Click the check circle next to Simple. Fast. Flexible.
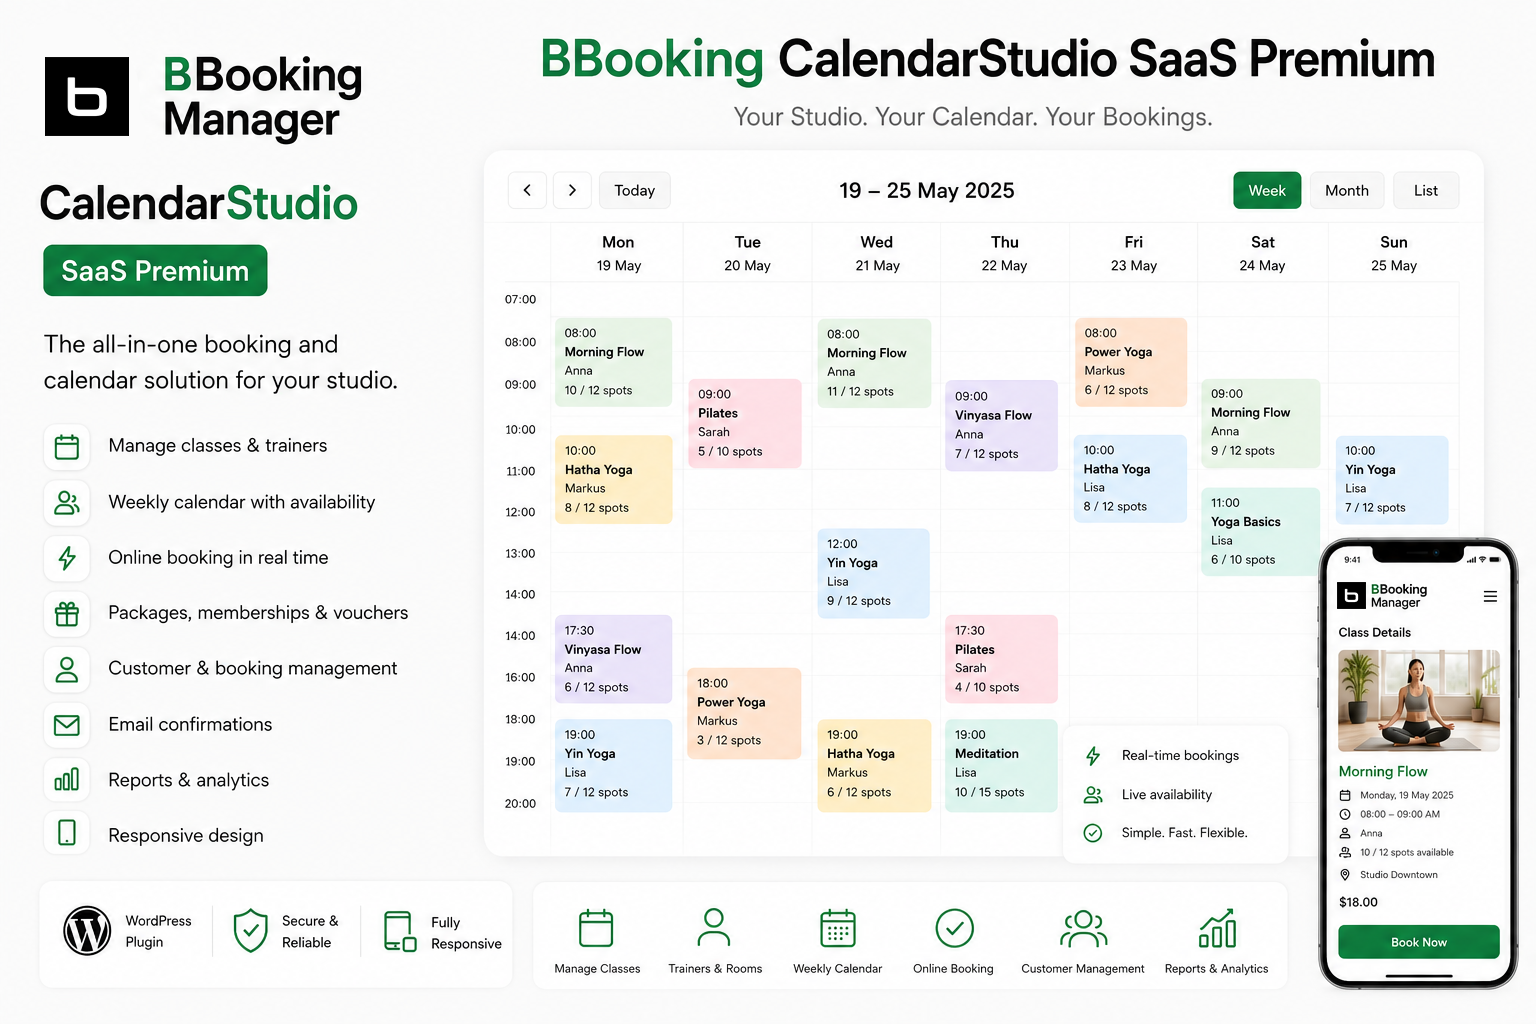The width and height of the screenshot is (1536, 1024). 1093,833
